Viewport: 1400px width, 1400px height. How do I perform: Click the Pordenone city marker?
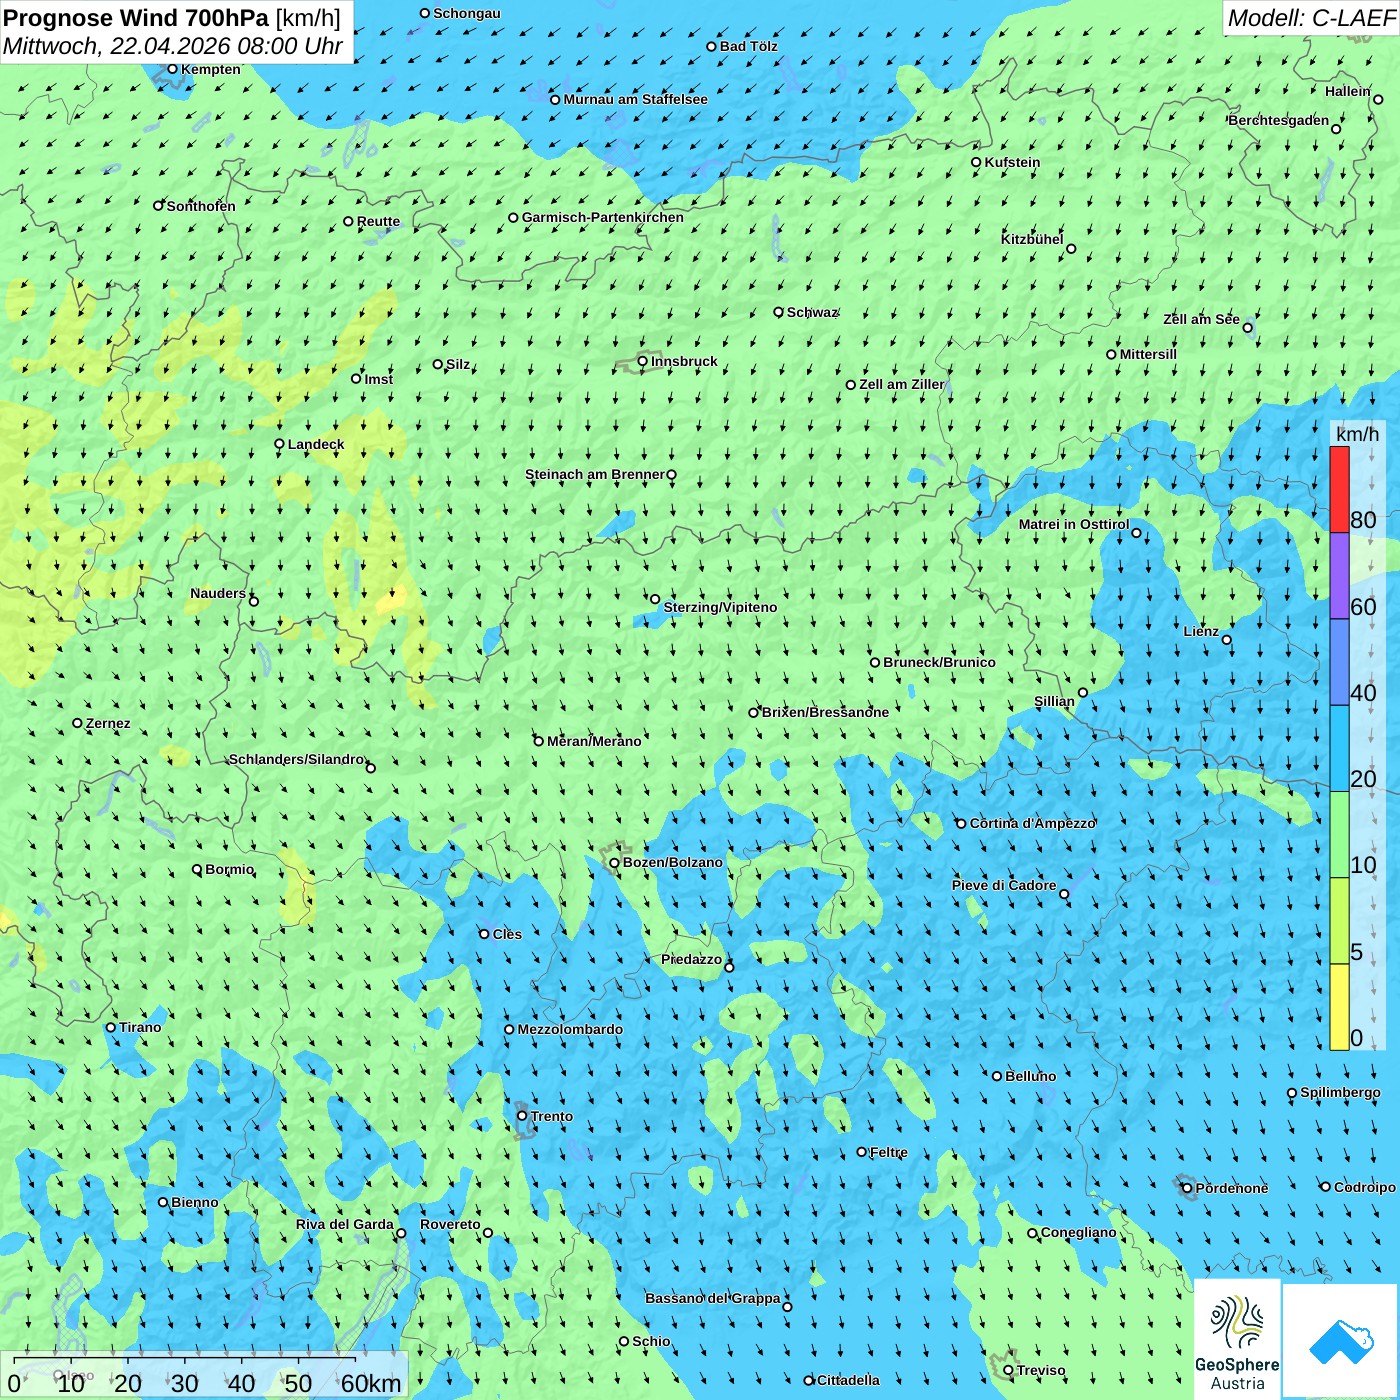coord(1187,1188)
